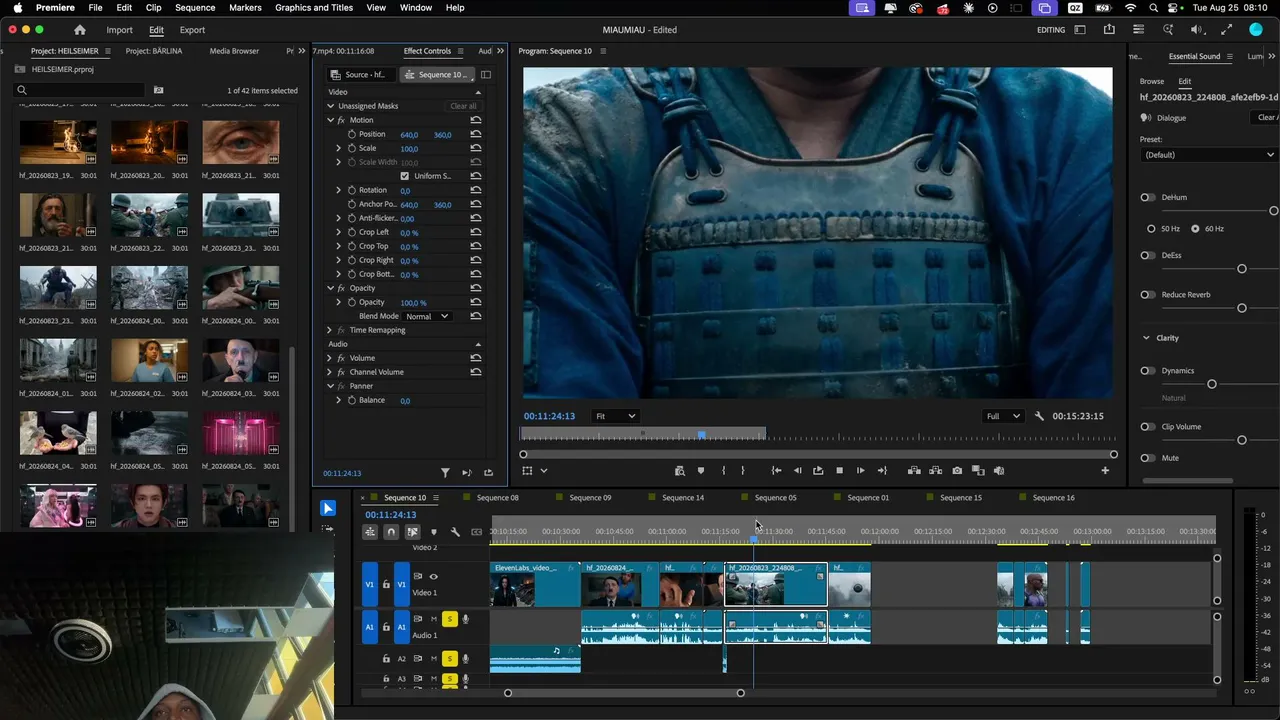
Task: Open the filter properties funnel icon
Action: (446, 473)
